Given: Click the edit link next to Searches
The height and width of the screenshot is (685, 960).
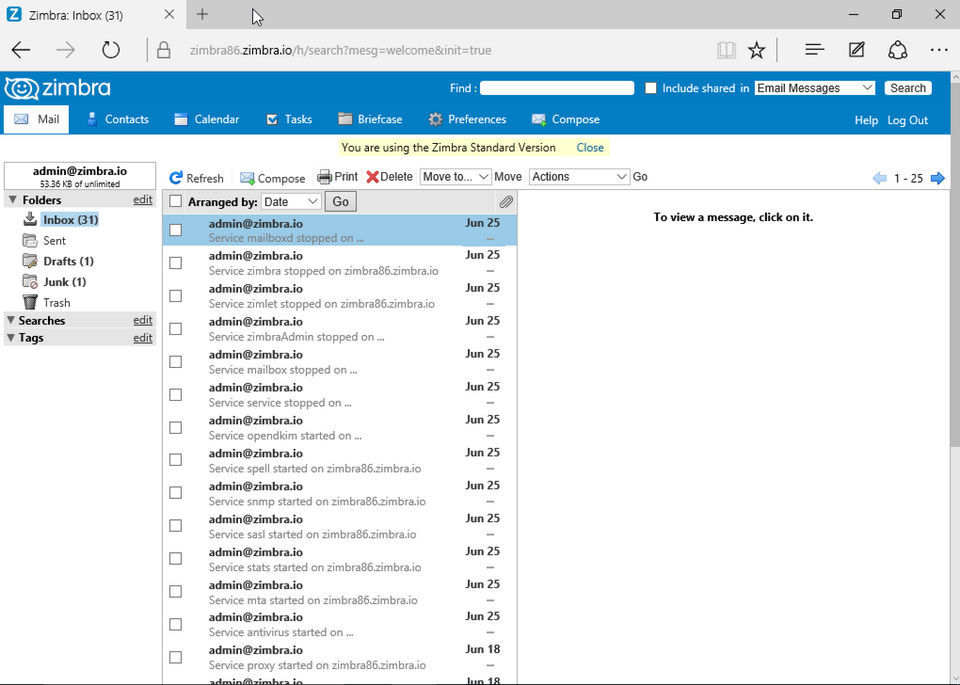Looking at the screenshot, I should (x=143, y=320).
